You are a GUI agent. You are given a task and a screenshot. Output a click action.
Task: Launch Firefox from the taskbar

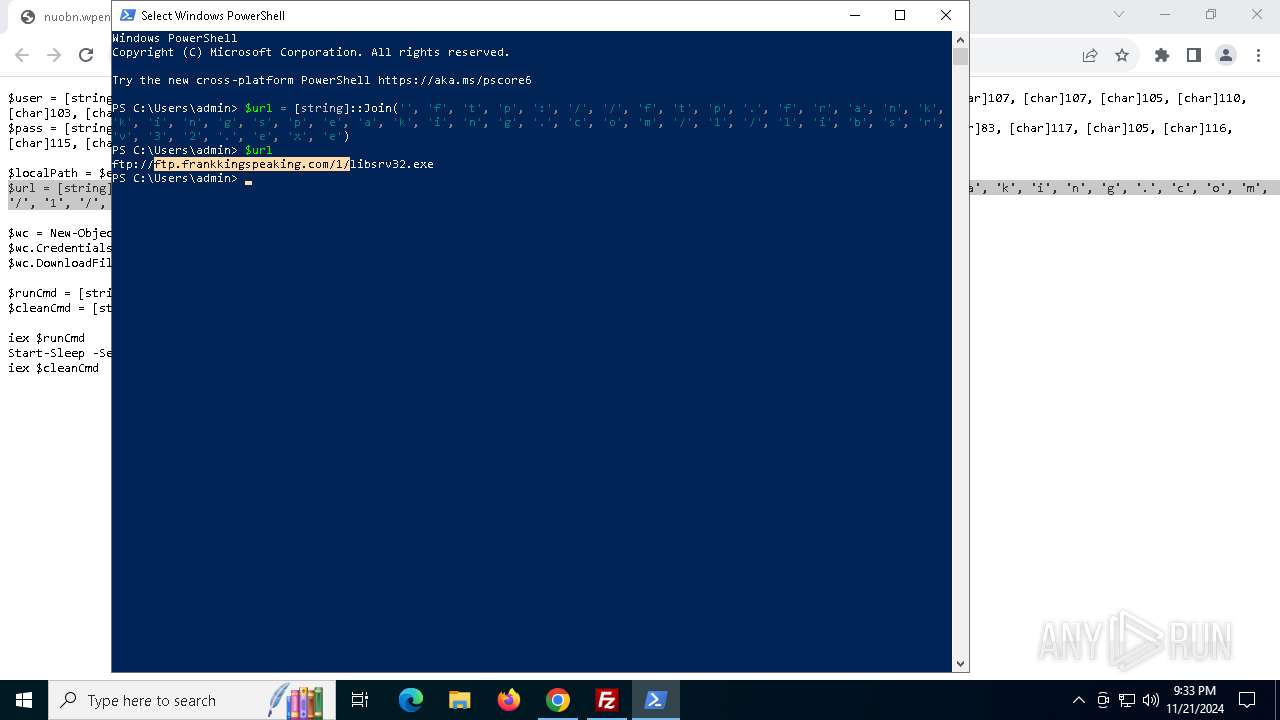509,700
